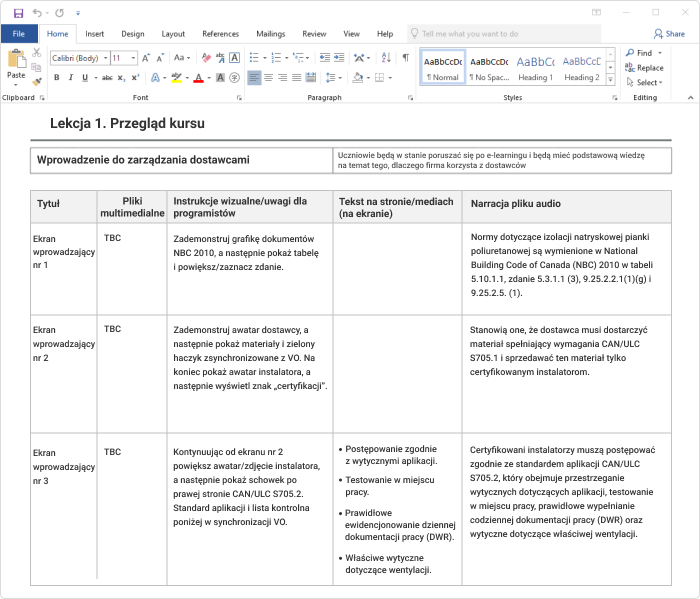Cut the selection with the scissors icon
The width and height of the screenshot is (700, 599).
coord(37,53)
